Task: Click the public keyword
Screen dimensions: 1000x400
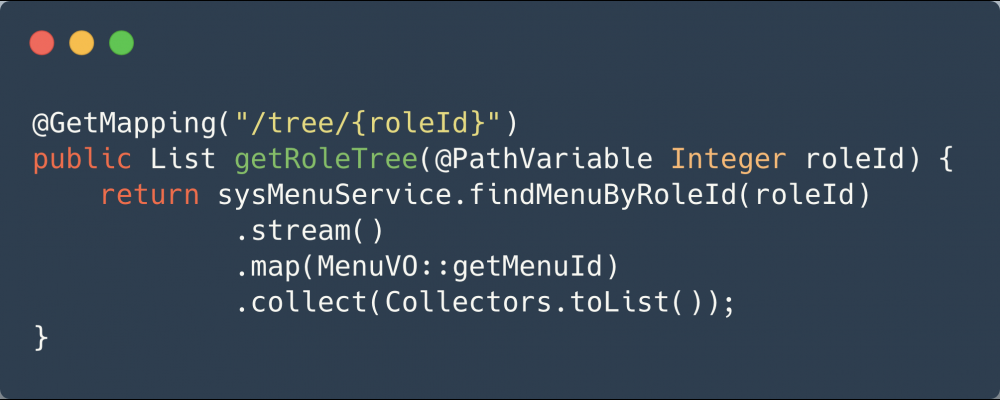Action: [x=82, y=160]
